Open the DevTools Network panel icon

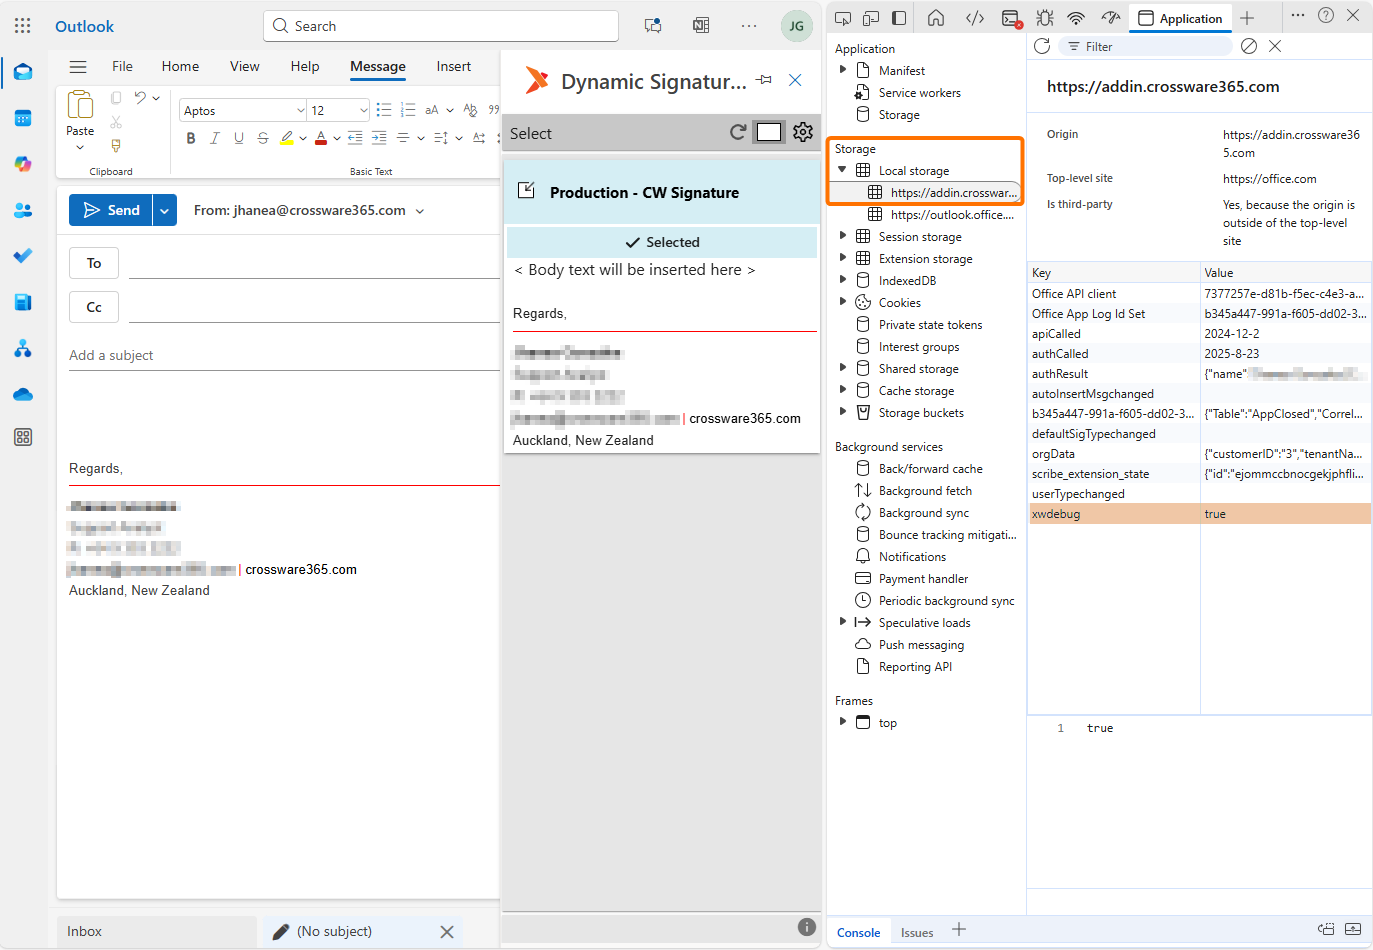pos(1076,18)
